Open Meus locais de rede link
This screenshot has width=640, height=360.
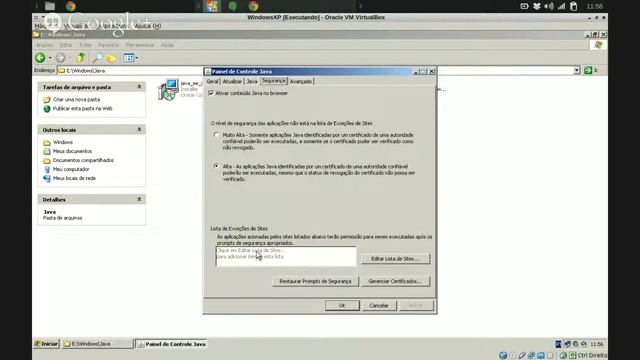tap(74, 178)
